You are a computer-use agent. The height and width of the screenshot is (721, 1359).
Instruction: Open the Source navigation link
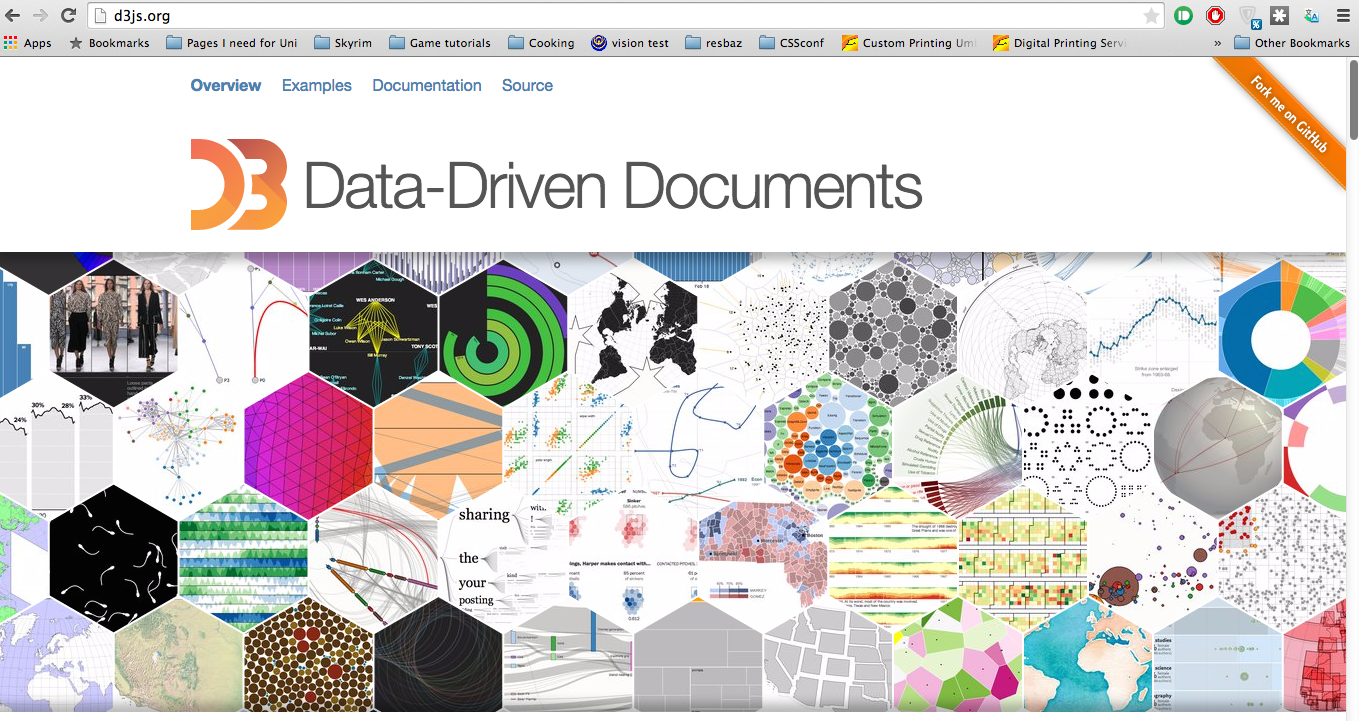(x=527, y=85)
